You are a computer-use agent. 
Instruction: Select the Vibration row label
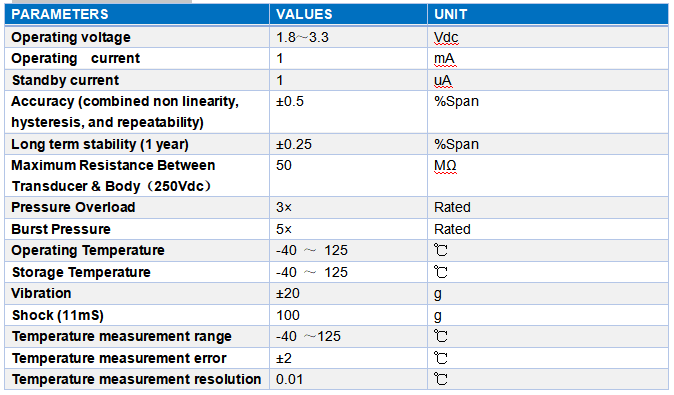pos(41,293)
